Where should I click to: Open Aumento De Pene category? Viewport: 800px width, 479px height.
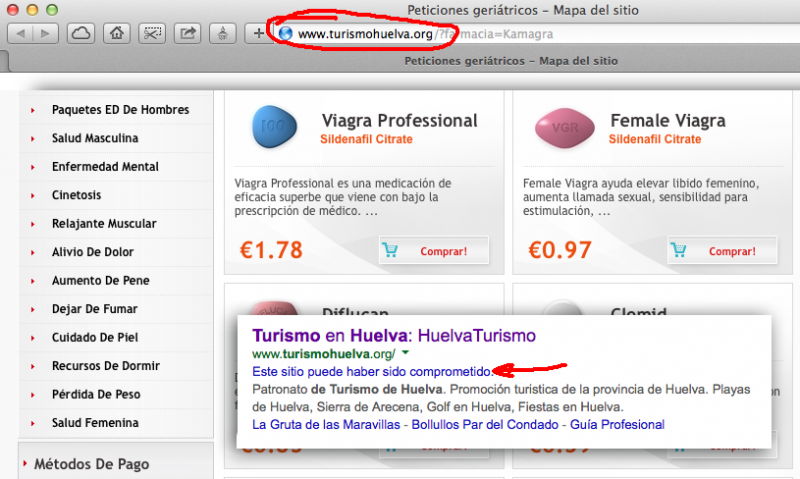[101, 281]
